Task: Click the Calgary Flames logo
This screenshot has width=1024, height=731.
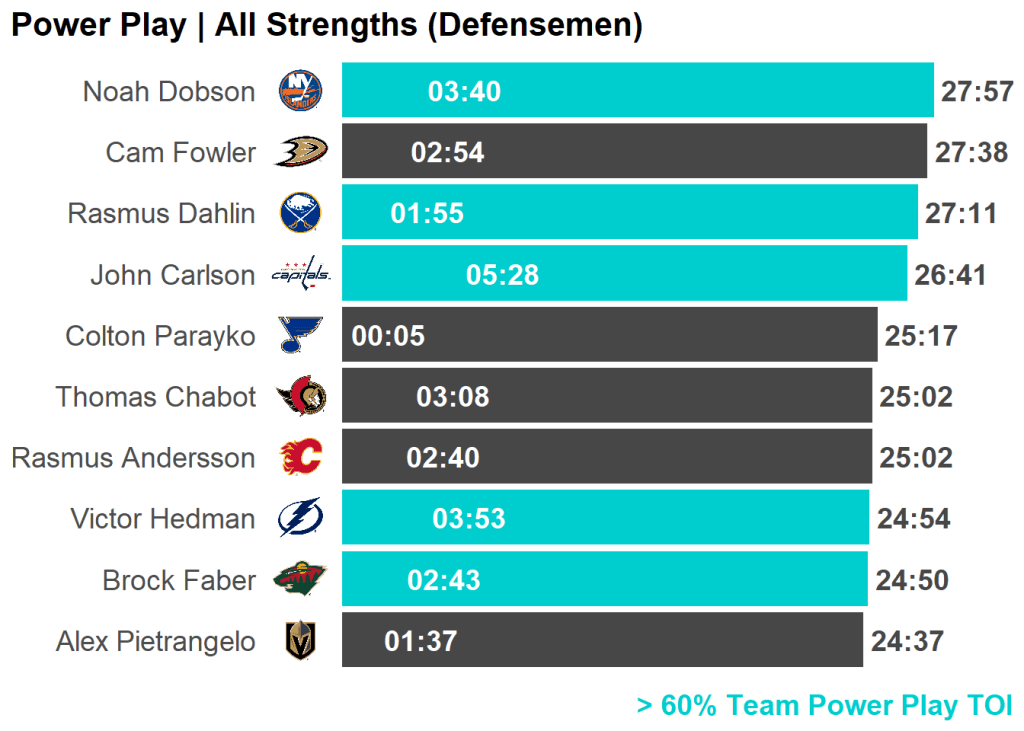Action: 300,458
